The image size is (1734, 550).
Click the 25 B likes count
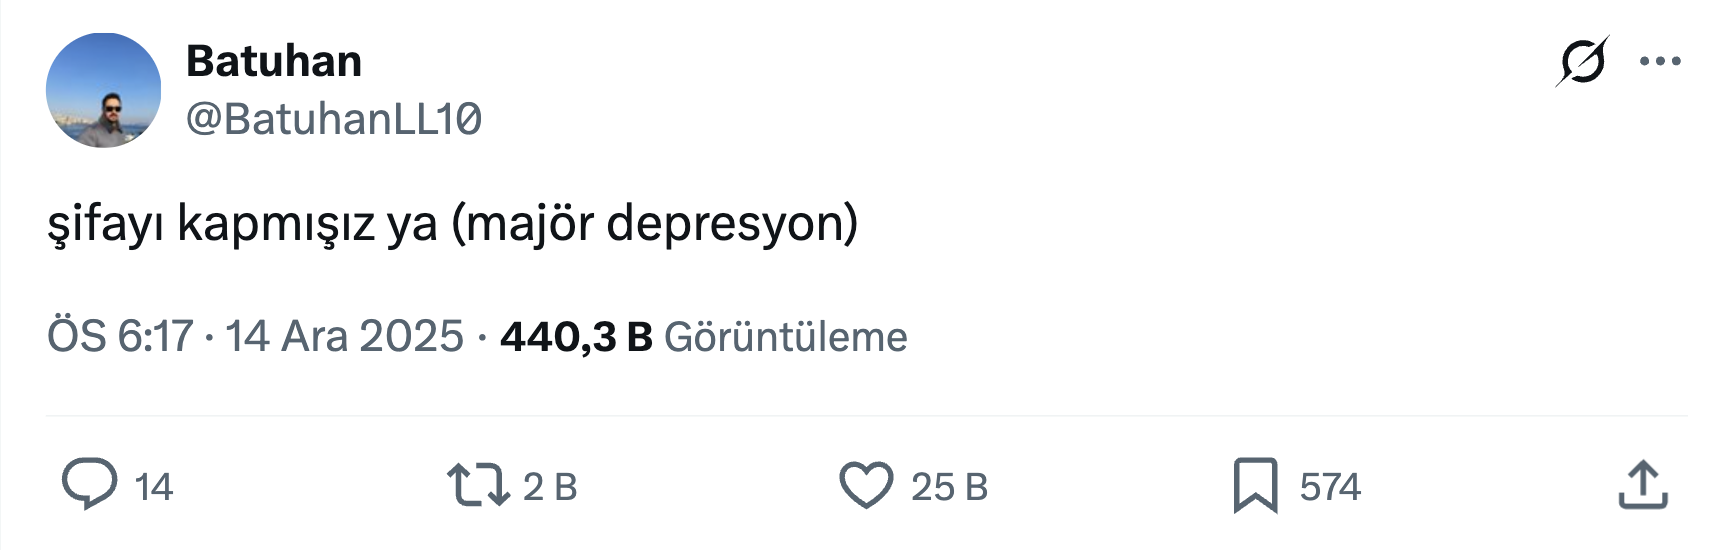point(949,487)
